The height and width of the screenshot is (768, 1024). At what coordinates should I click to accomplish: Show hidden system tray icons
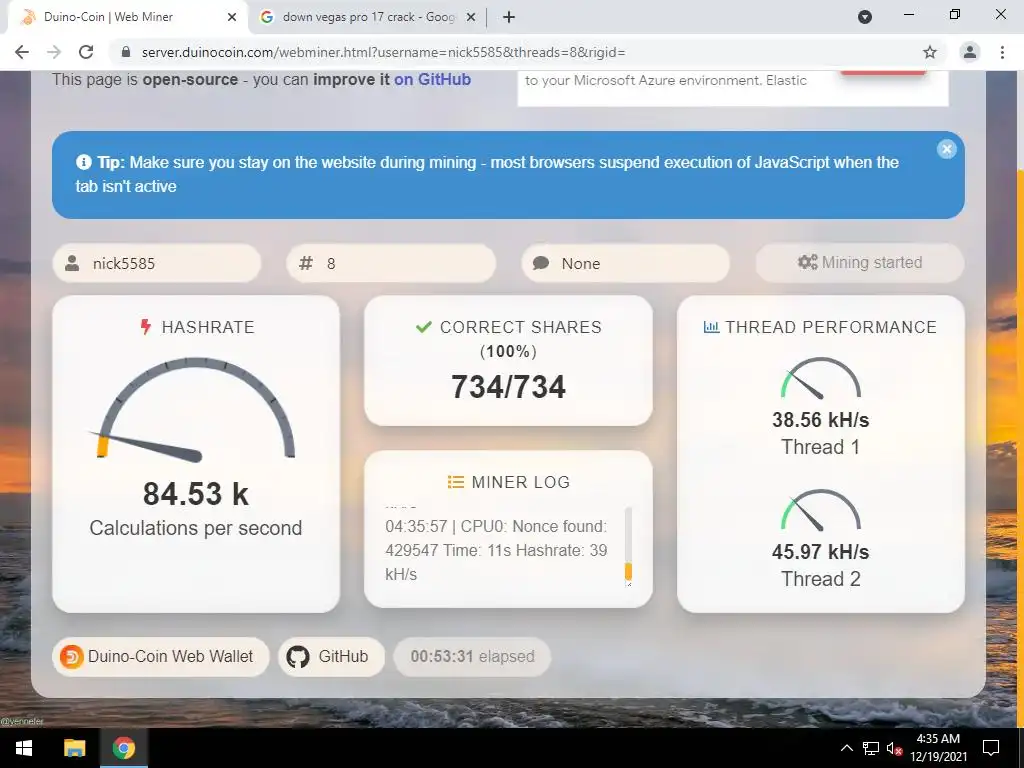pyautogui.click(x=846, y=748)
